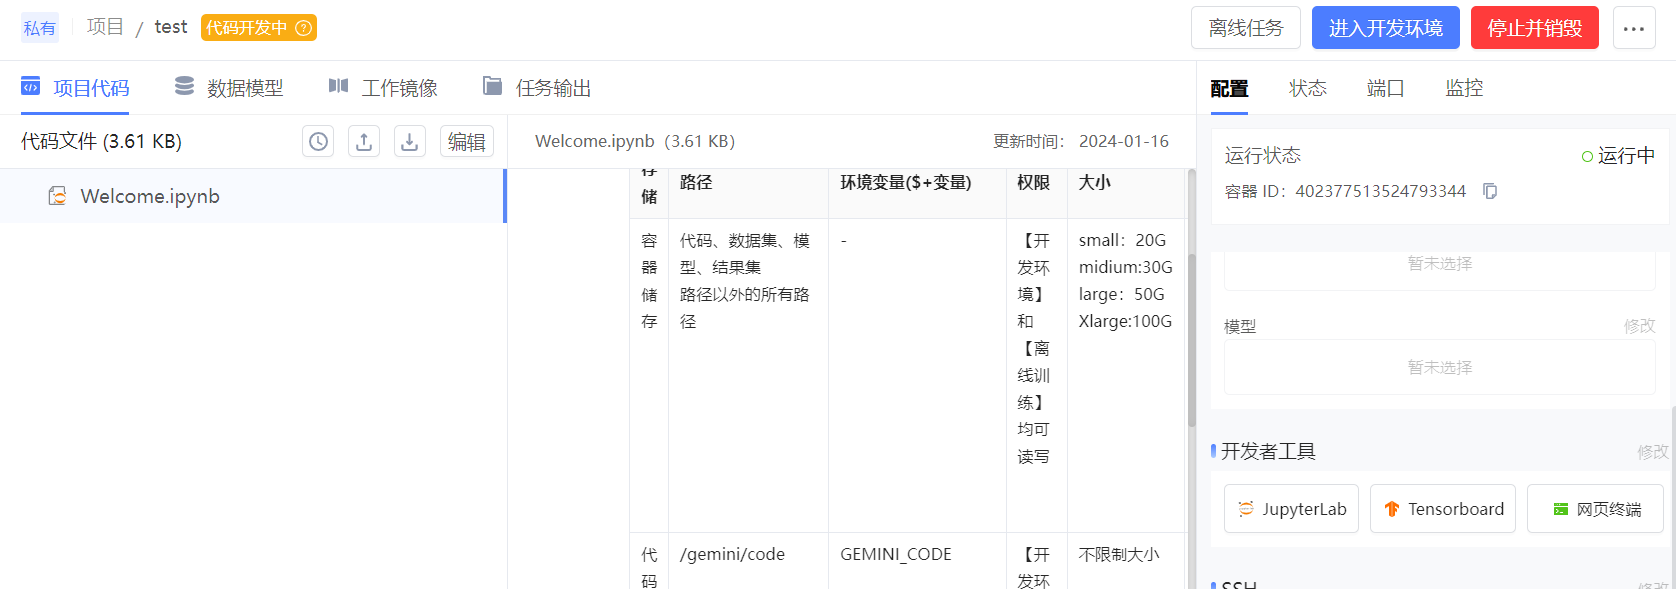Open the 端口 tab
The image size is (1676, 589).
[x=1385, y=88]
